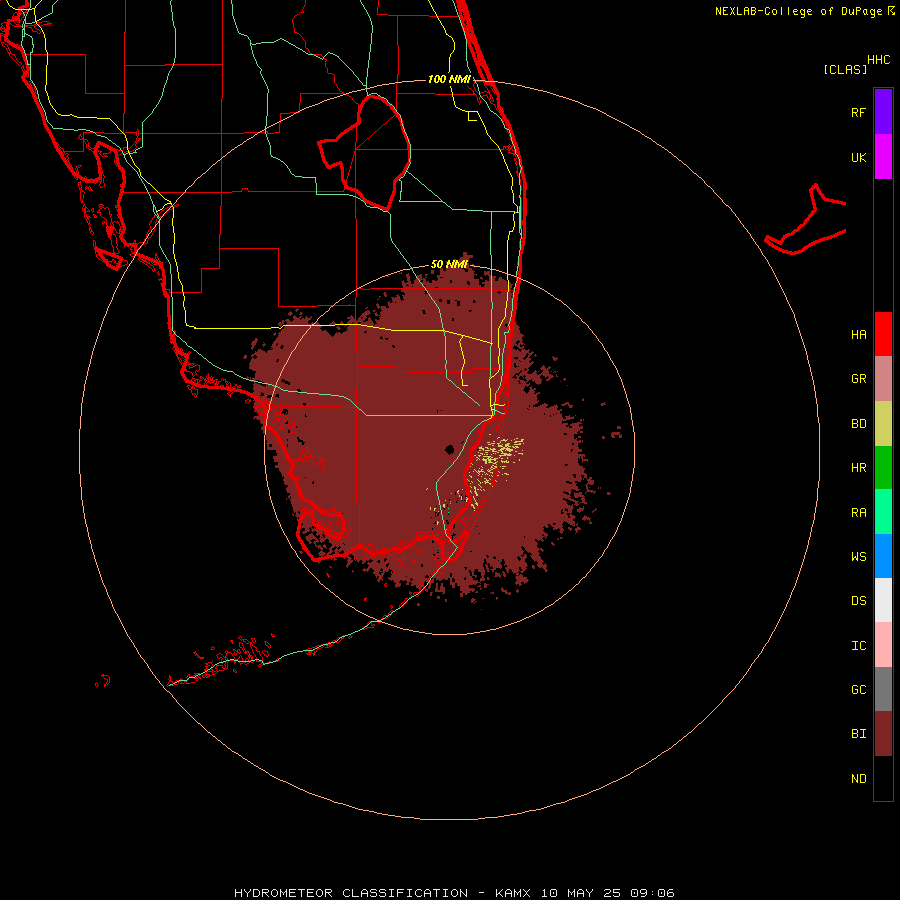The image size is (900, 900).
Task: Click the HA red legend swatch
Action: point(883,334)
